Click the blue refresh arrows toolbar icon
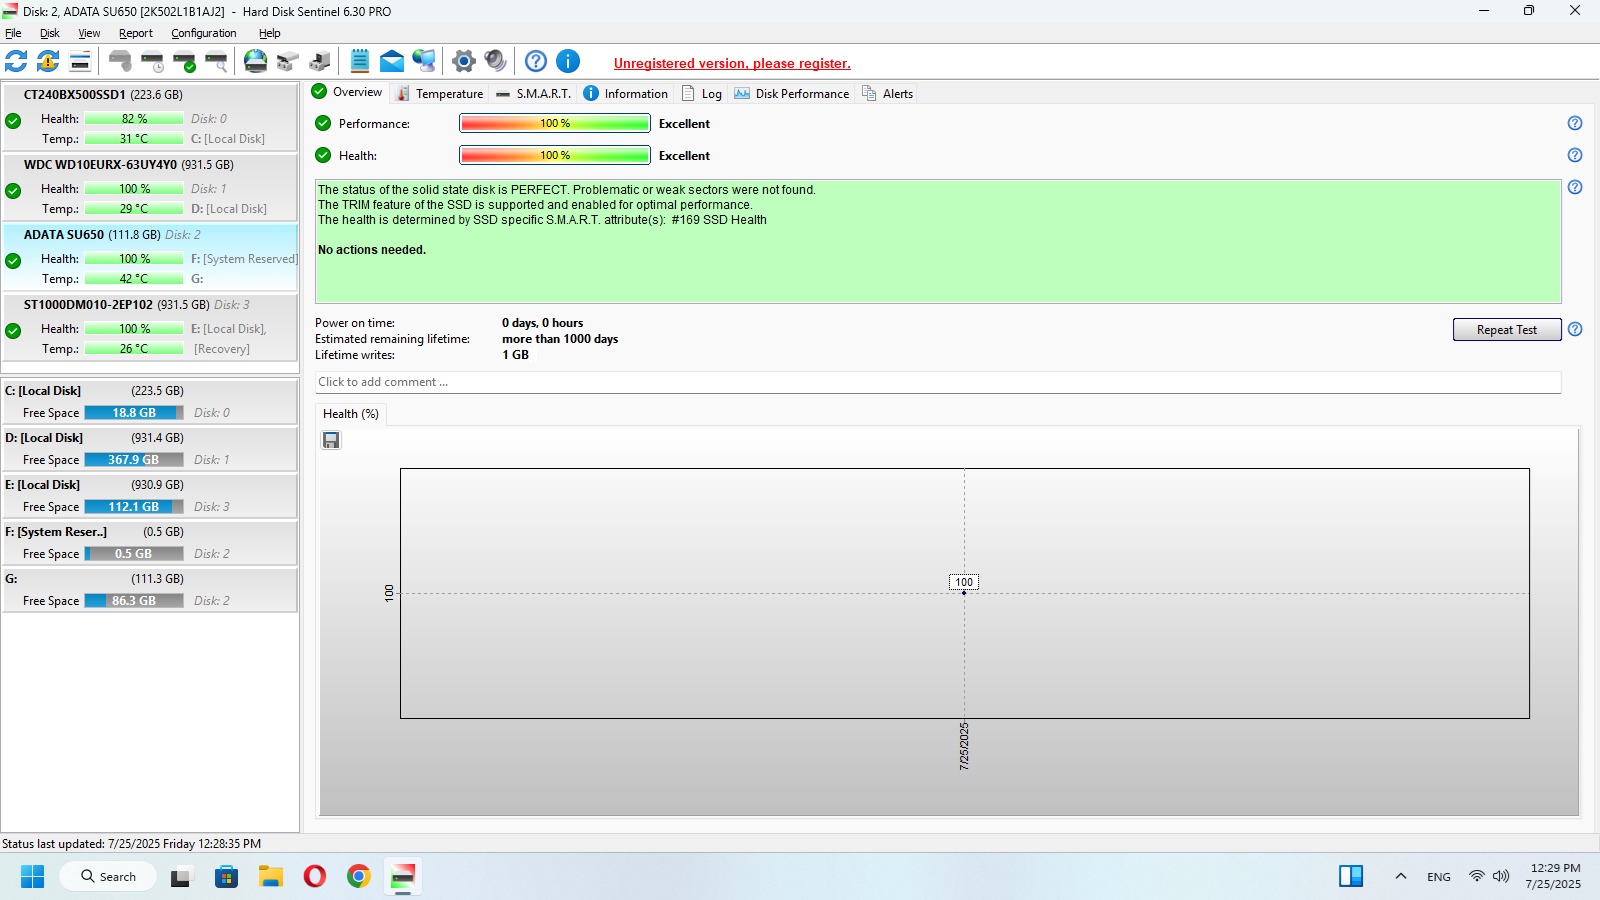Screen dimensions: 1600x900 16,61
